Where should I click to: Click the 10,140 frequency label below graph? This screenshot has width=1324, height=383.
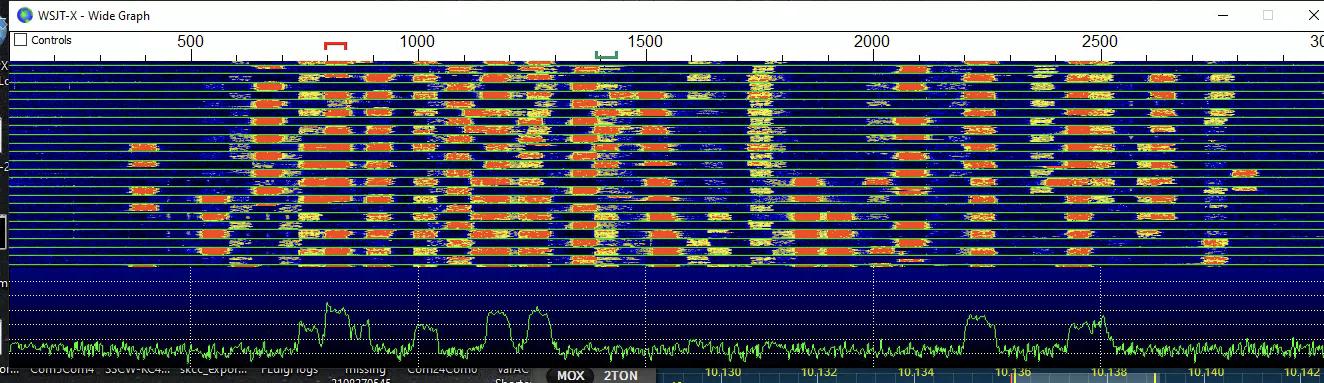click(x=1207, y=372)
